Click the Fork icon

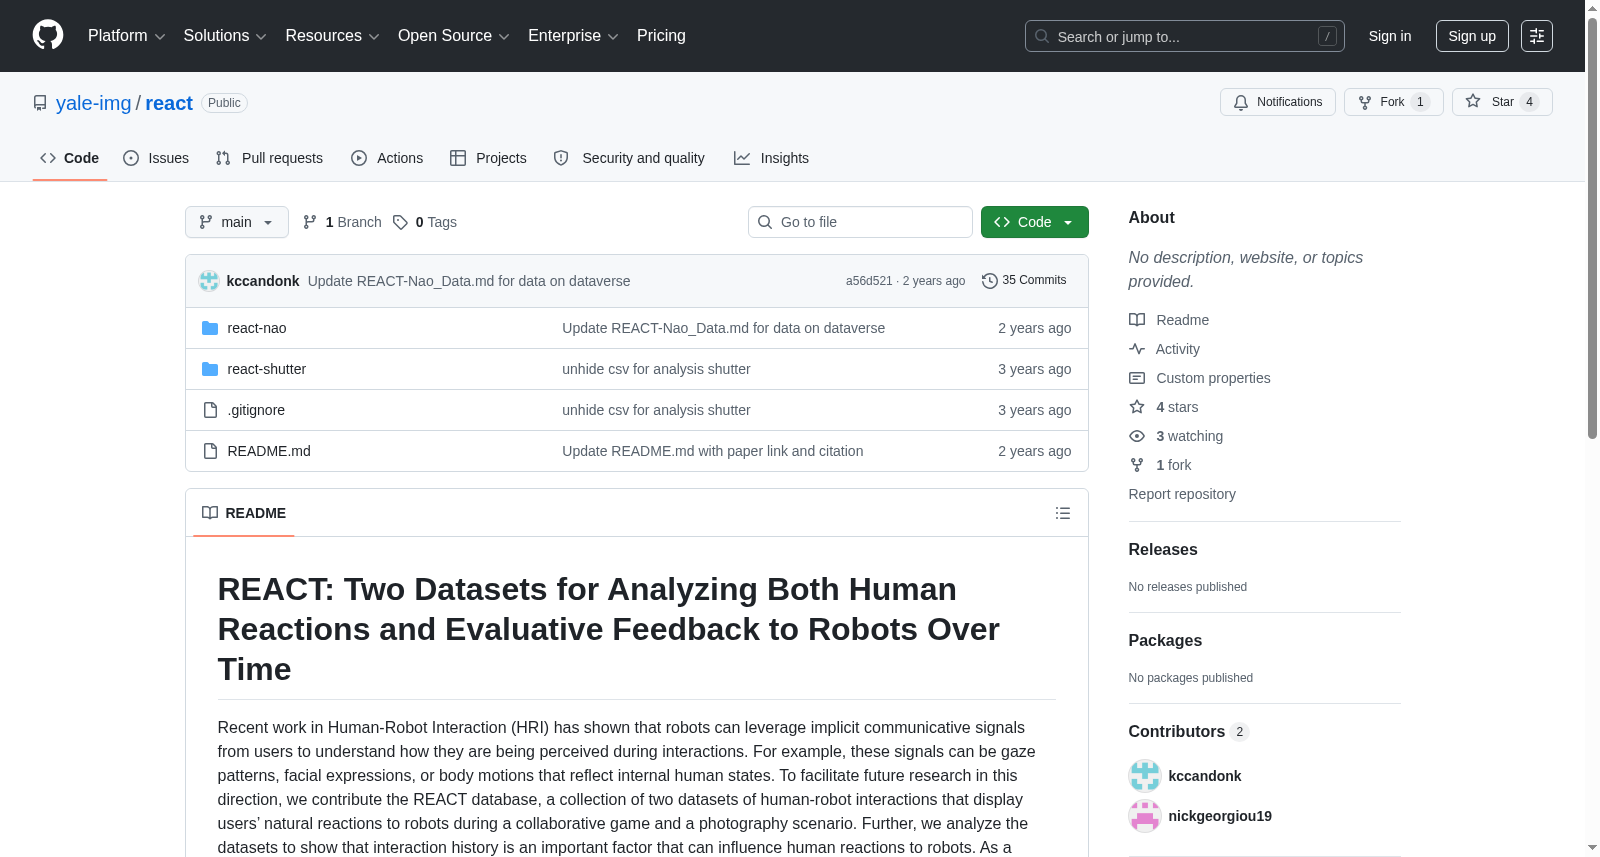point(1365,102)
